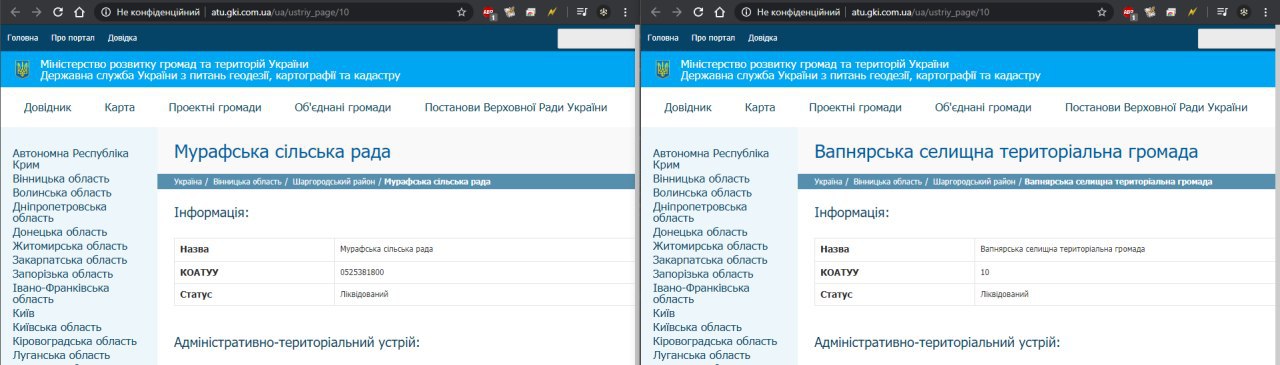Open Adblock Plus extension in right window
The width and height of the screenshot is (1280, 365).
[1130, 13]
